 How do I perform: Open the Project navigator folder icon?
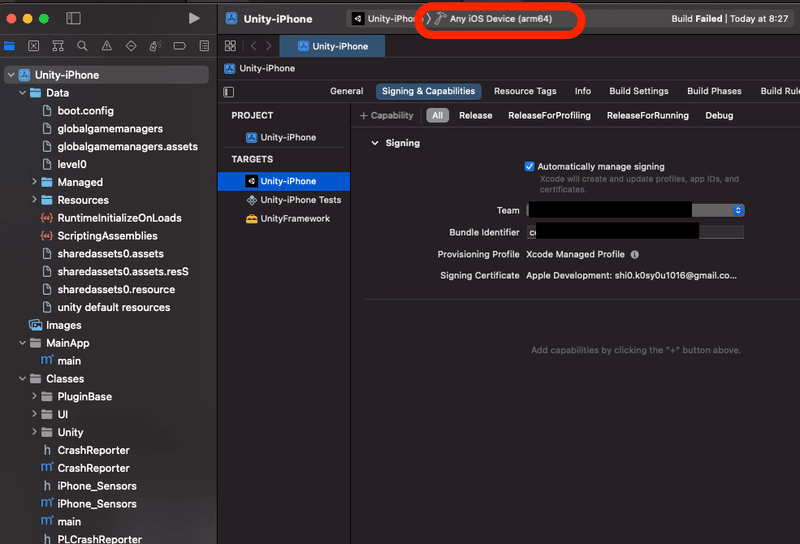click(9, 46)
